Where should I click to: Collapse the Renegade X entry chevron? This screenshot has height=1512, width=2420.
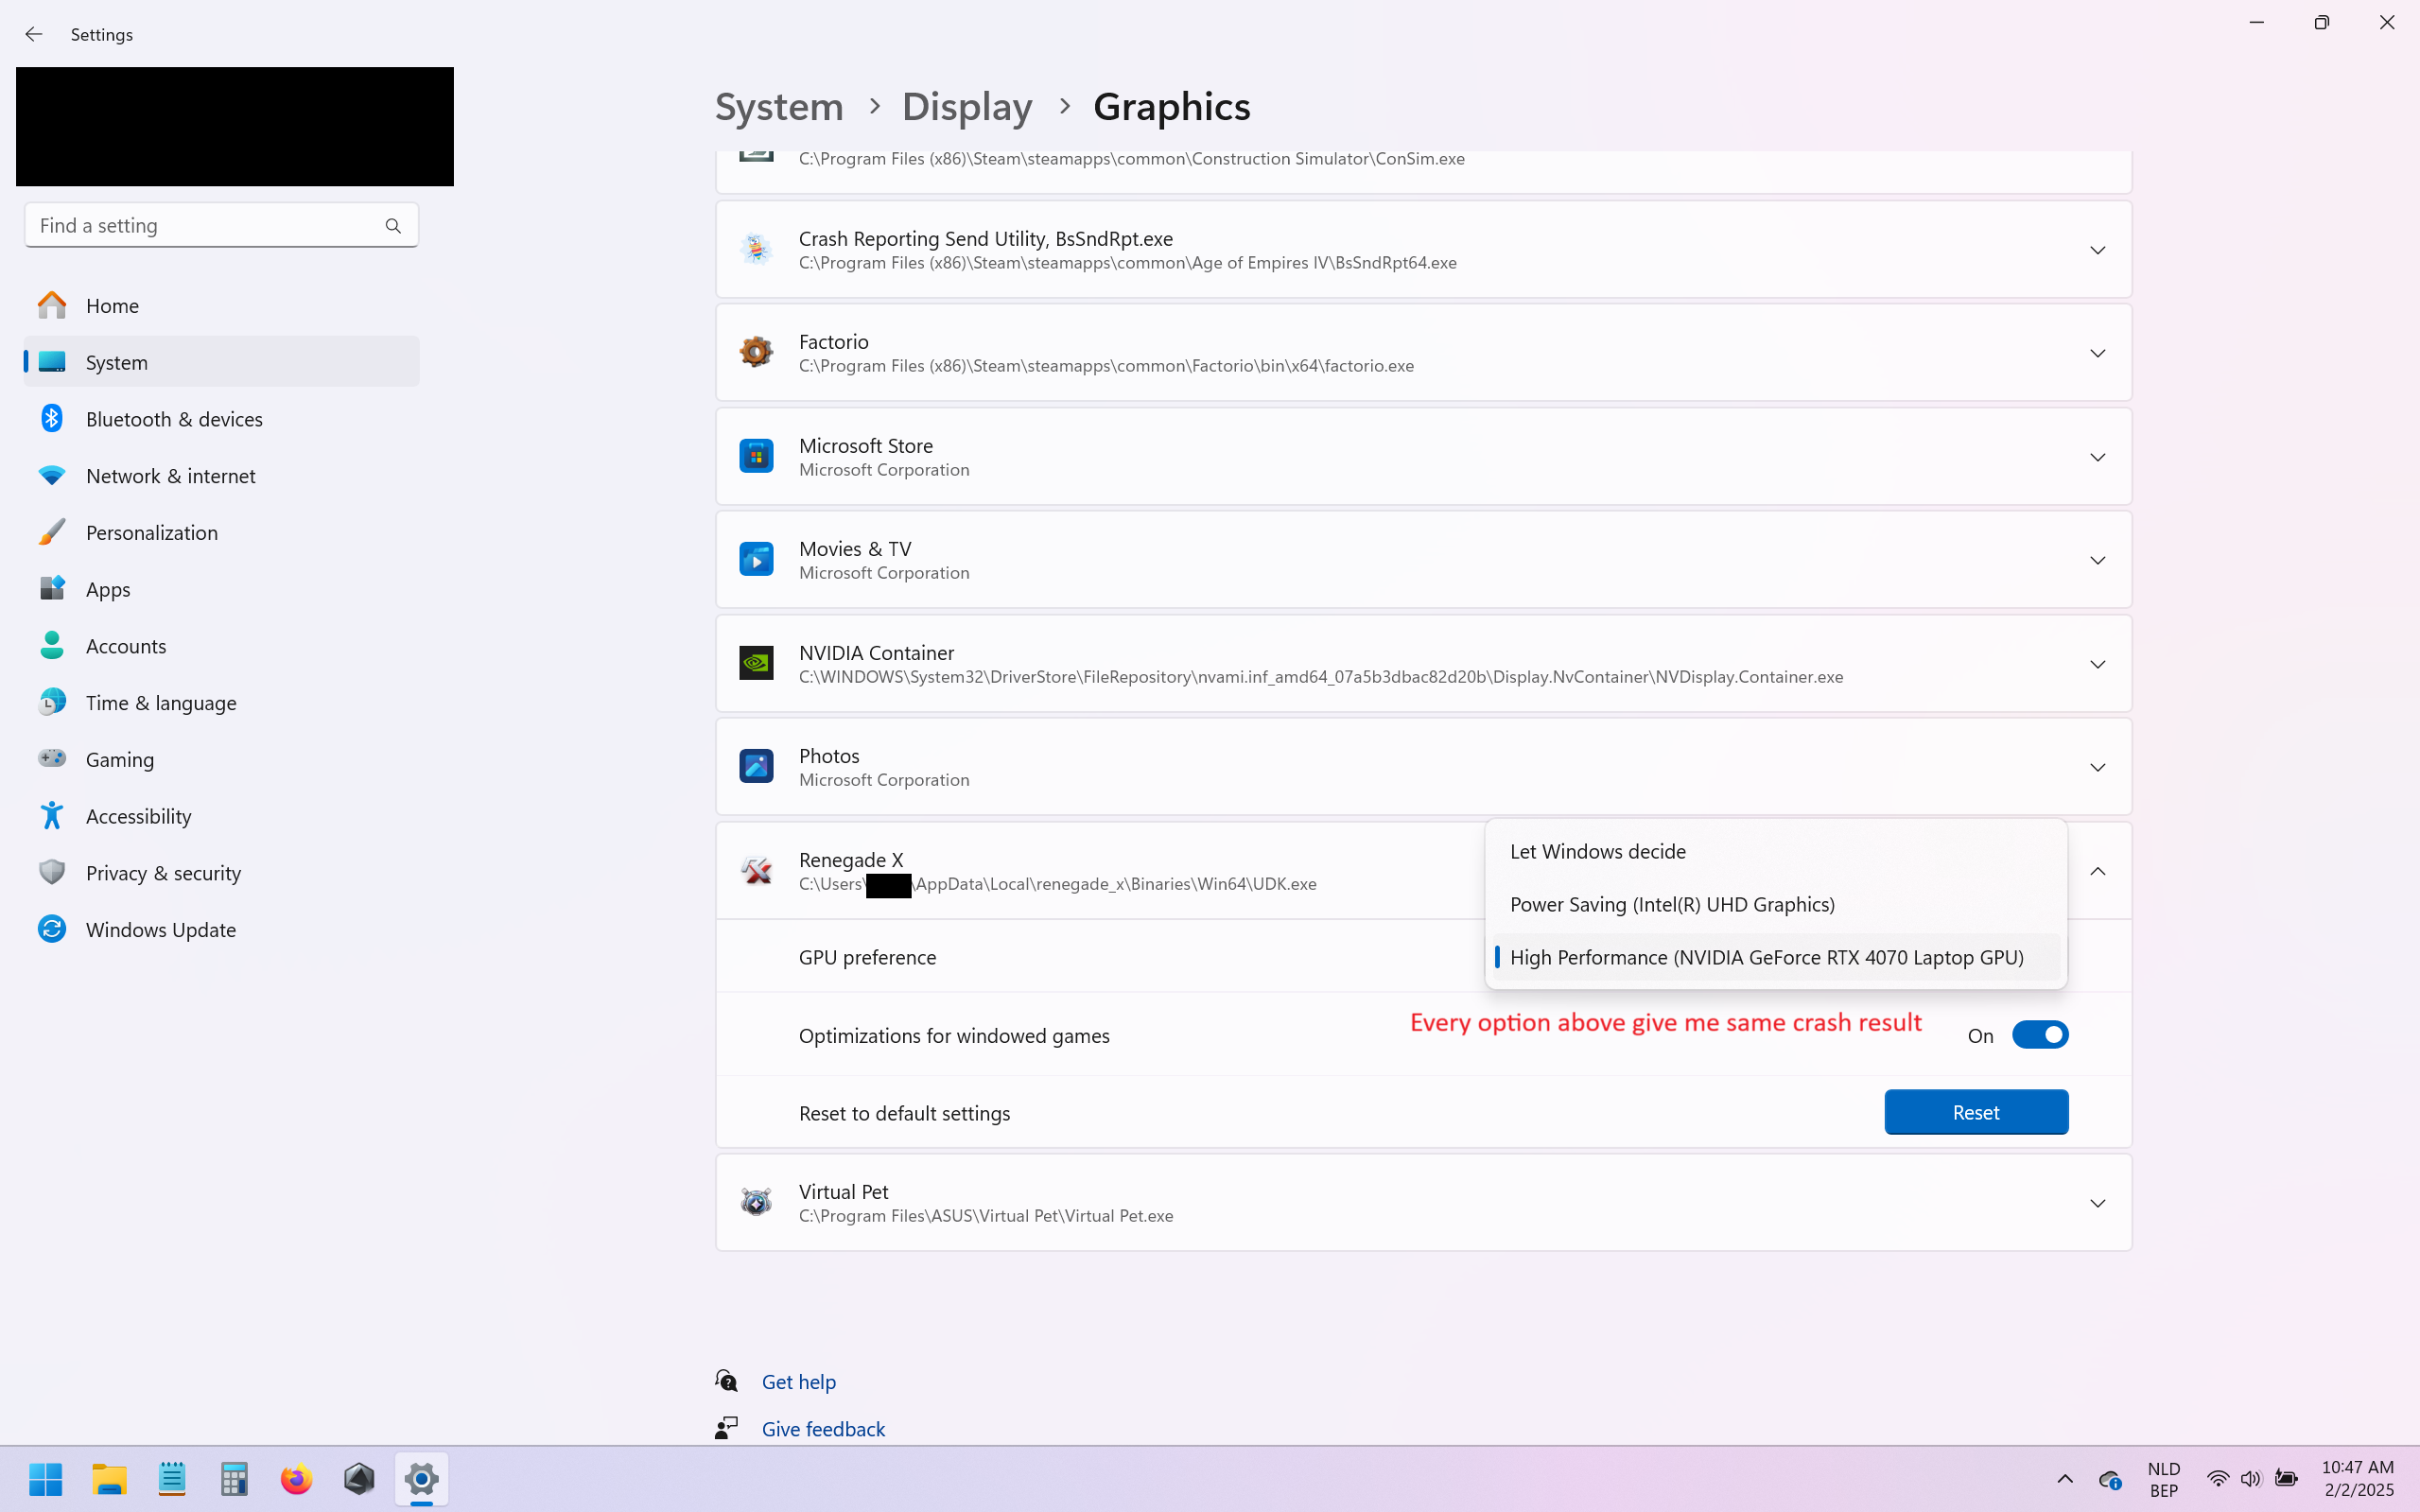[2097, 871]
